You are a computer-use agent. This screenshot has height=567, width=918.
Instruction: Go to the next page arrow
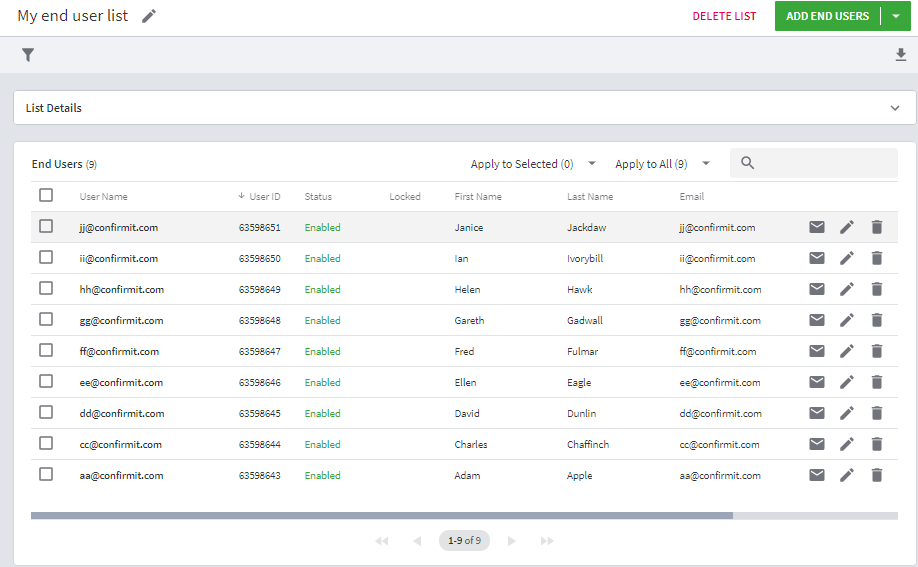tap(512, 541)
